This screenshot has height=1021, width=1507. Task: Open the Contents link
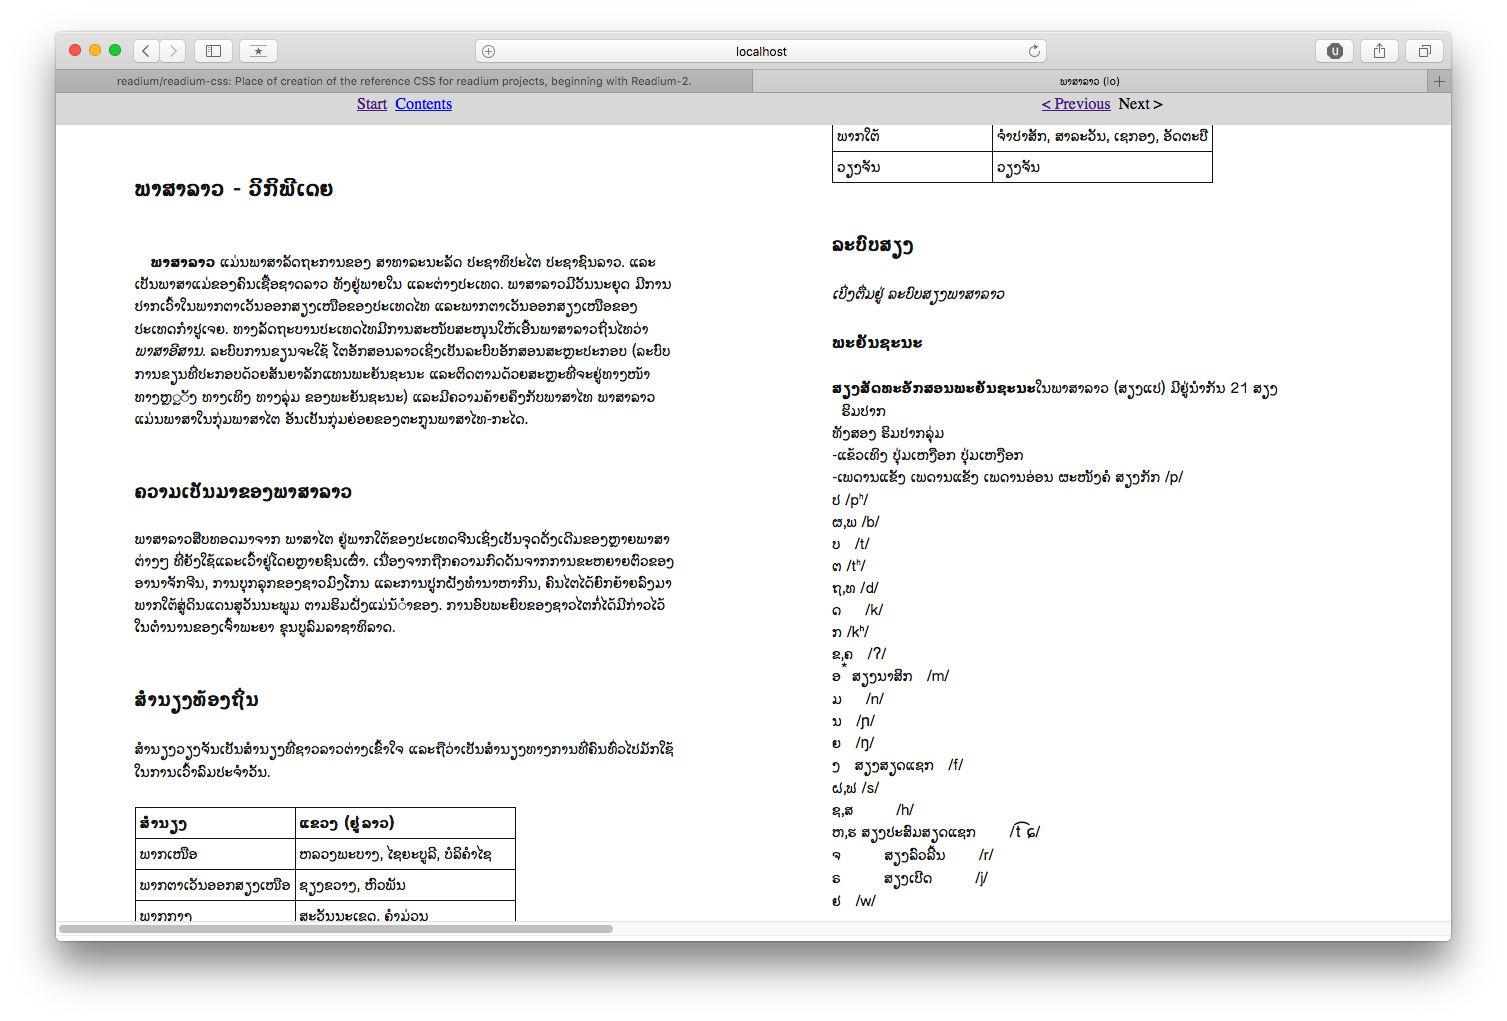coord(423,104)
